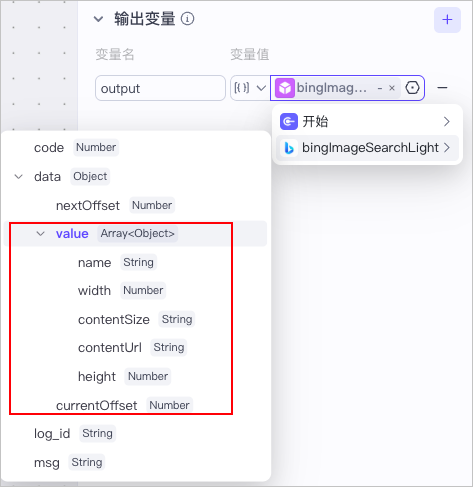This screenshot has width=473, height=487.
Task: Click the 变量名 column label
Action: (x=115, y=54)
